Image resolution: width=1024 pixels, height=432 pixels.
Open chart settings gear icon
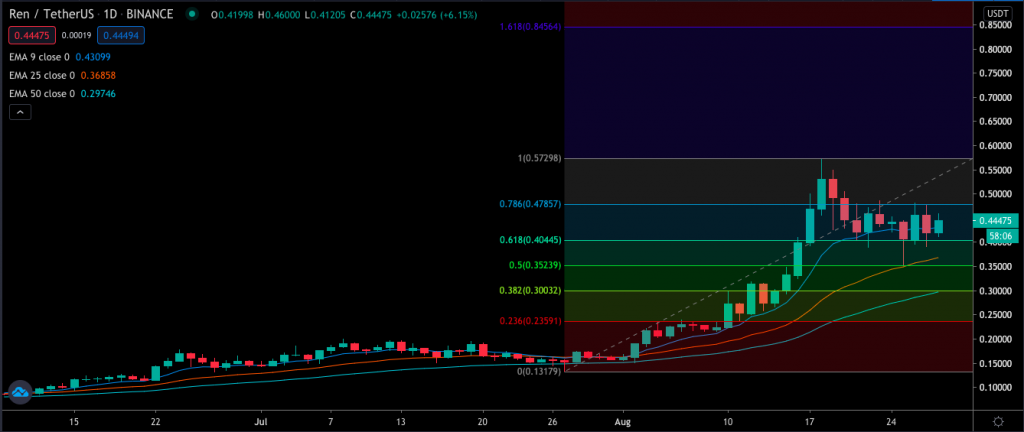998,422
